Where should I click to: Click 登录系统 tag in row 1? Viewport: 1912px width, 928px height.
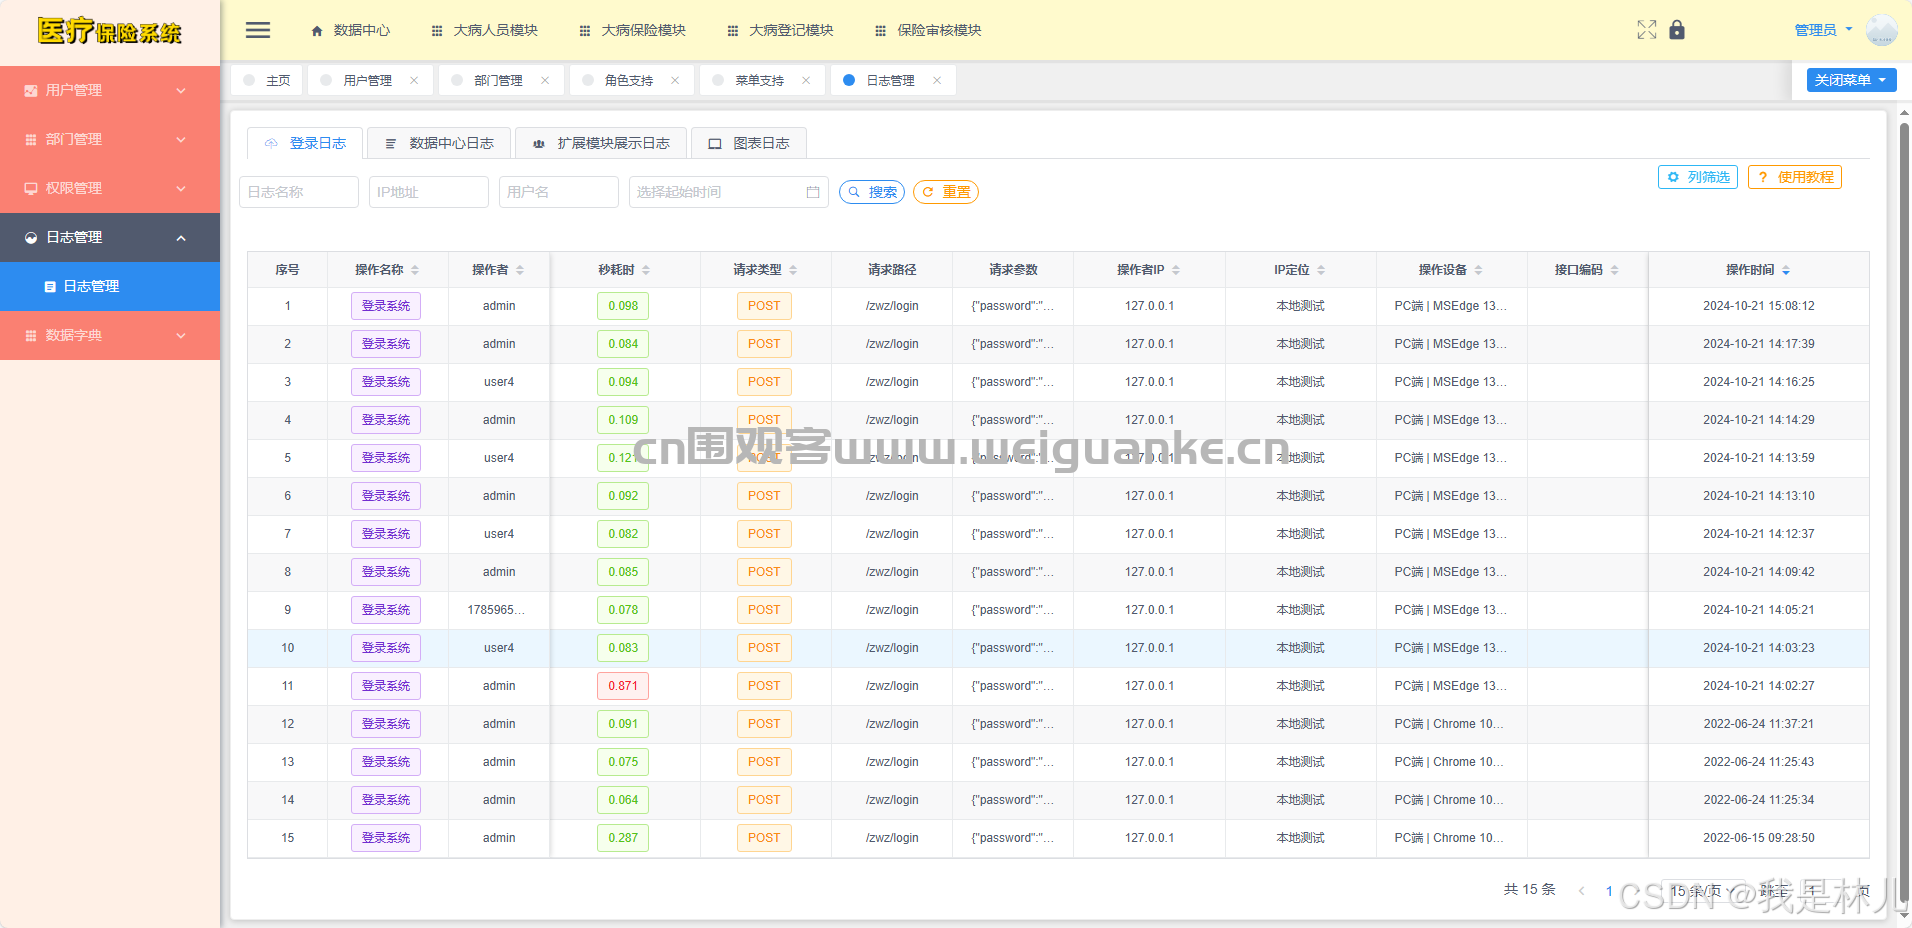(x=386, y=306)
